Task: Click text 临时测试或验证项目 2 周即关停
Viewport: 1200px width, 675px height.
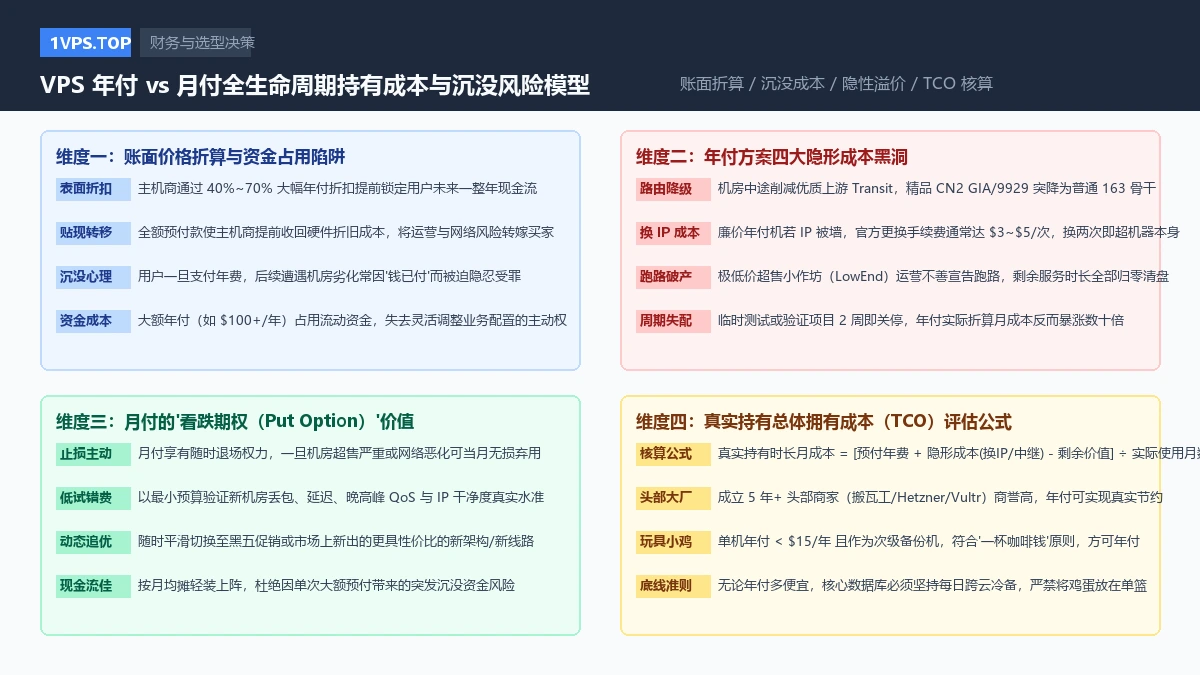Action: [x=811, y=320]
